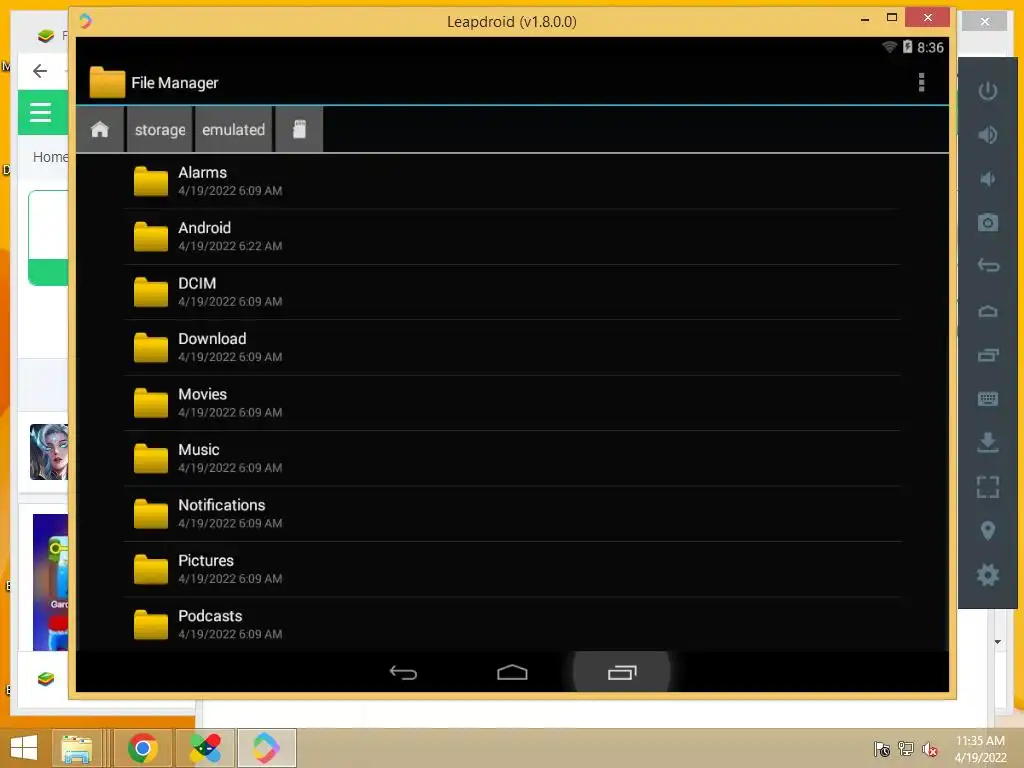Click the DCIM folder icon
Viewport: 1024px width, 768px height.
click(151, 292)
